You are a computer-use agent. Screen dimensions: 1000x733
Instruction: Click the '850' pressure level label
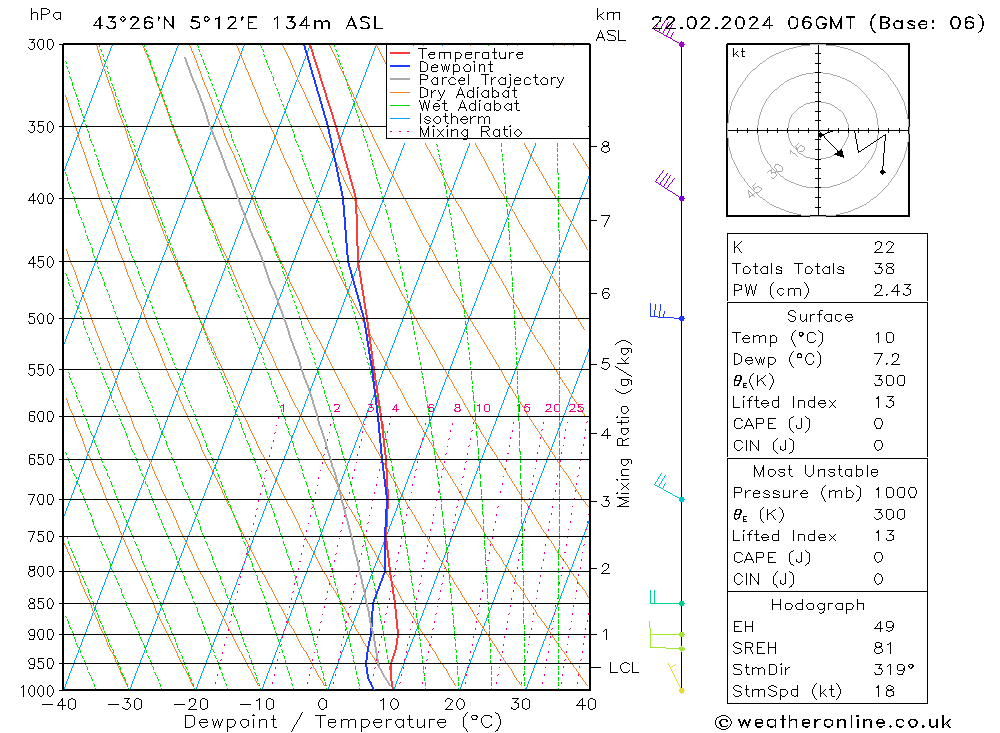[42, 603]
